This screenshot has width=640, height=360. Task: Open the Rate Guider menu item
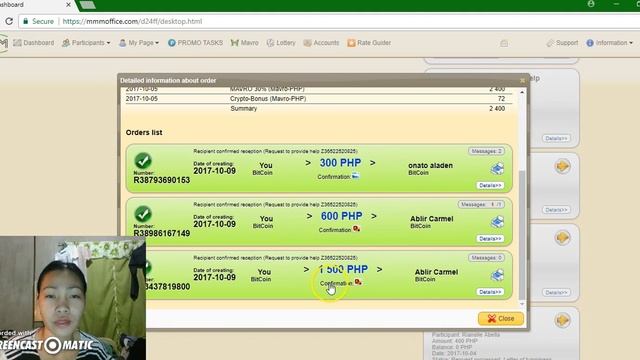tap(369, 43)
